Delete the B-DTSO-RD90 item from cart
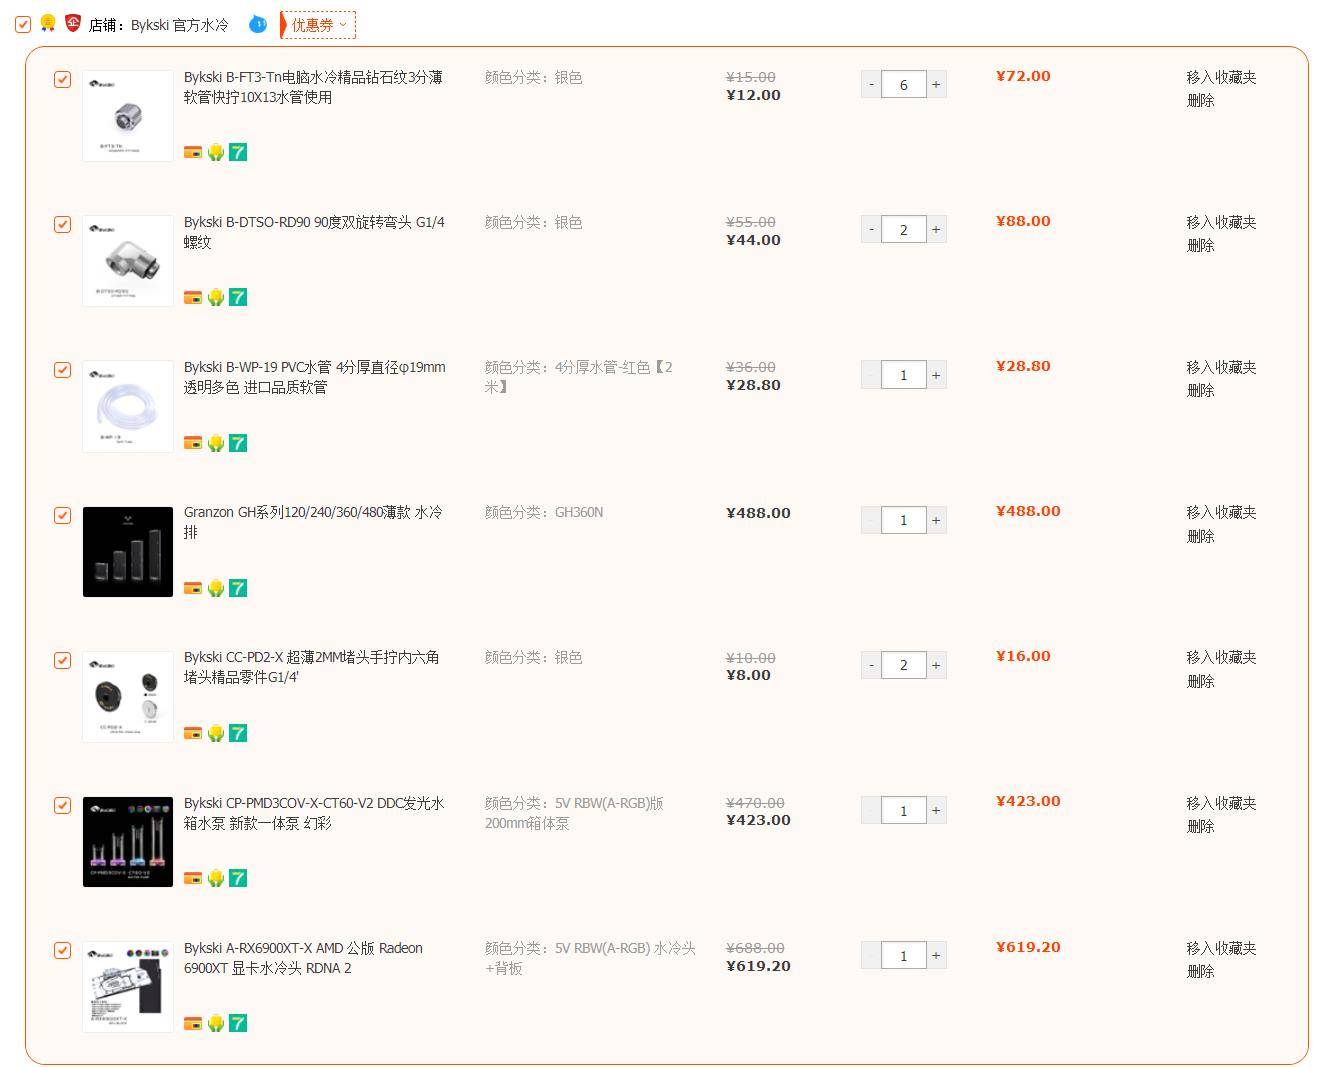This screenshot has width=1330, height=1067. (1200, 245)
